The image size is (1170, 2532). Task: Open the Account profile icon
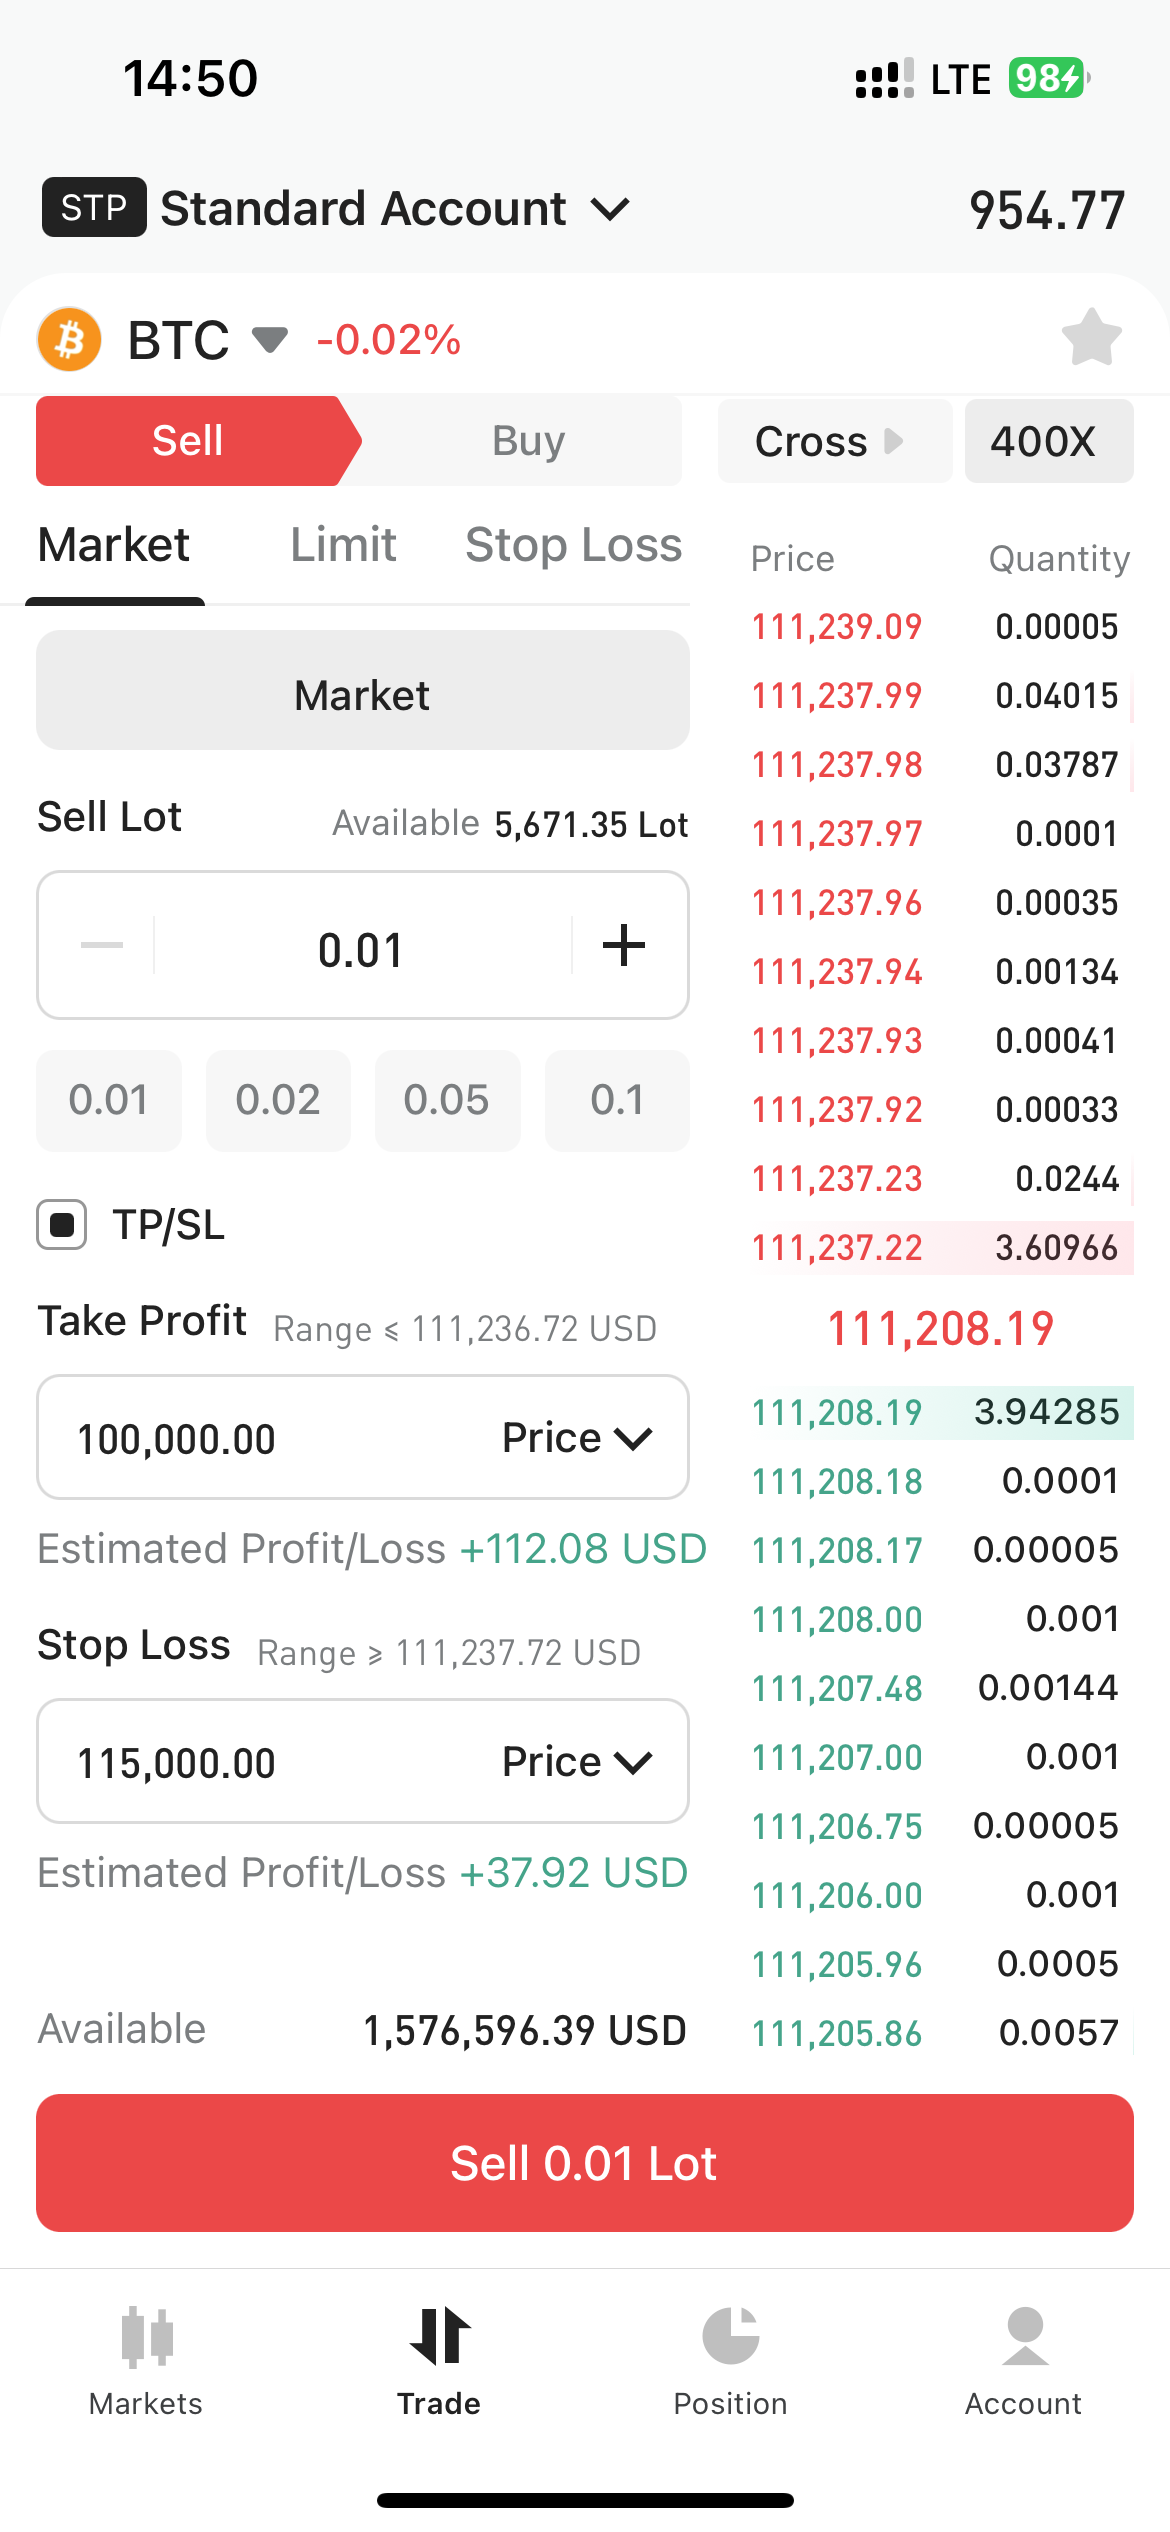[1024, 2337]
